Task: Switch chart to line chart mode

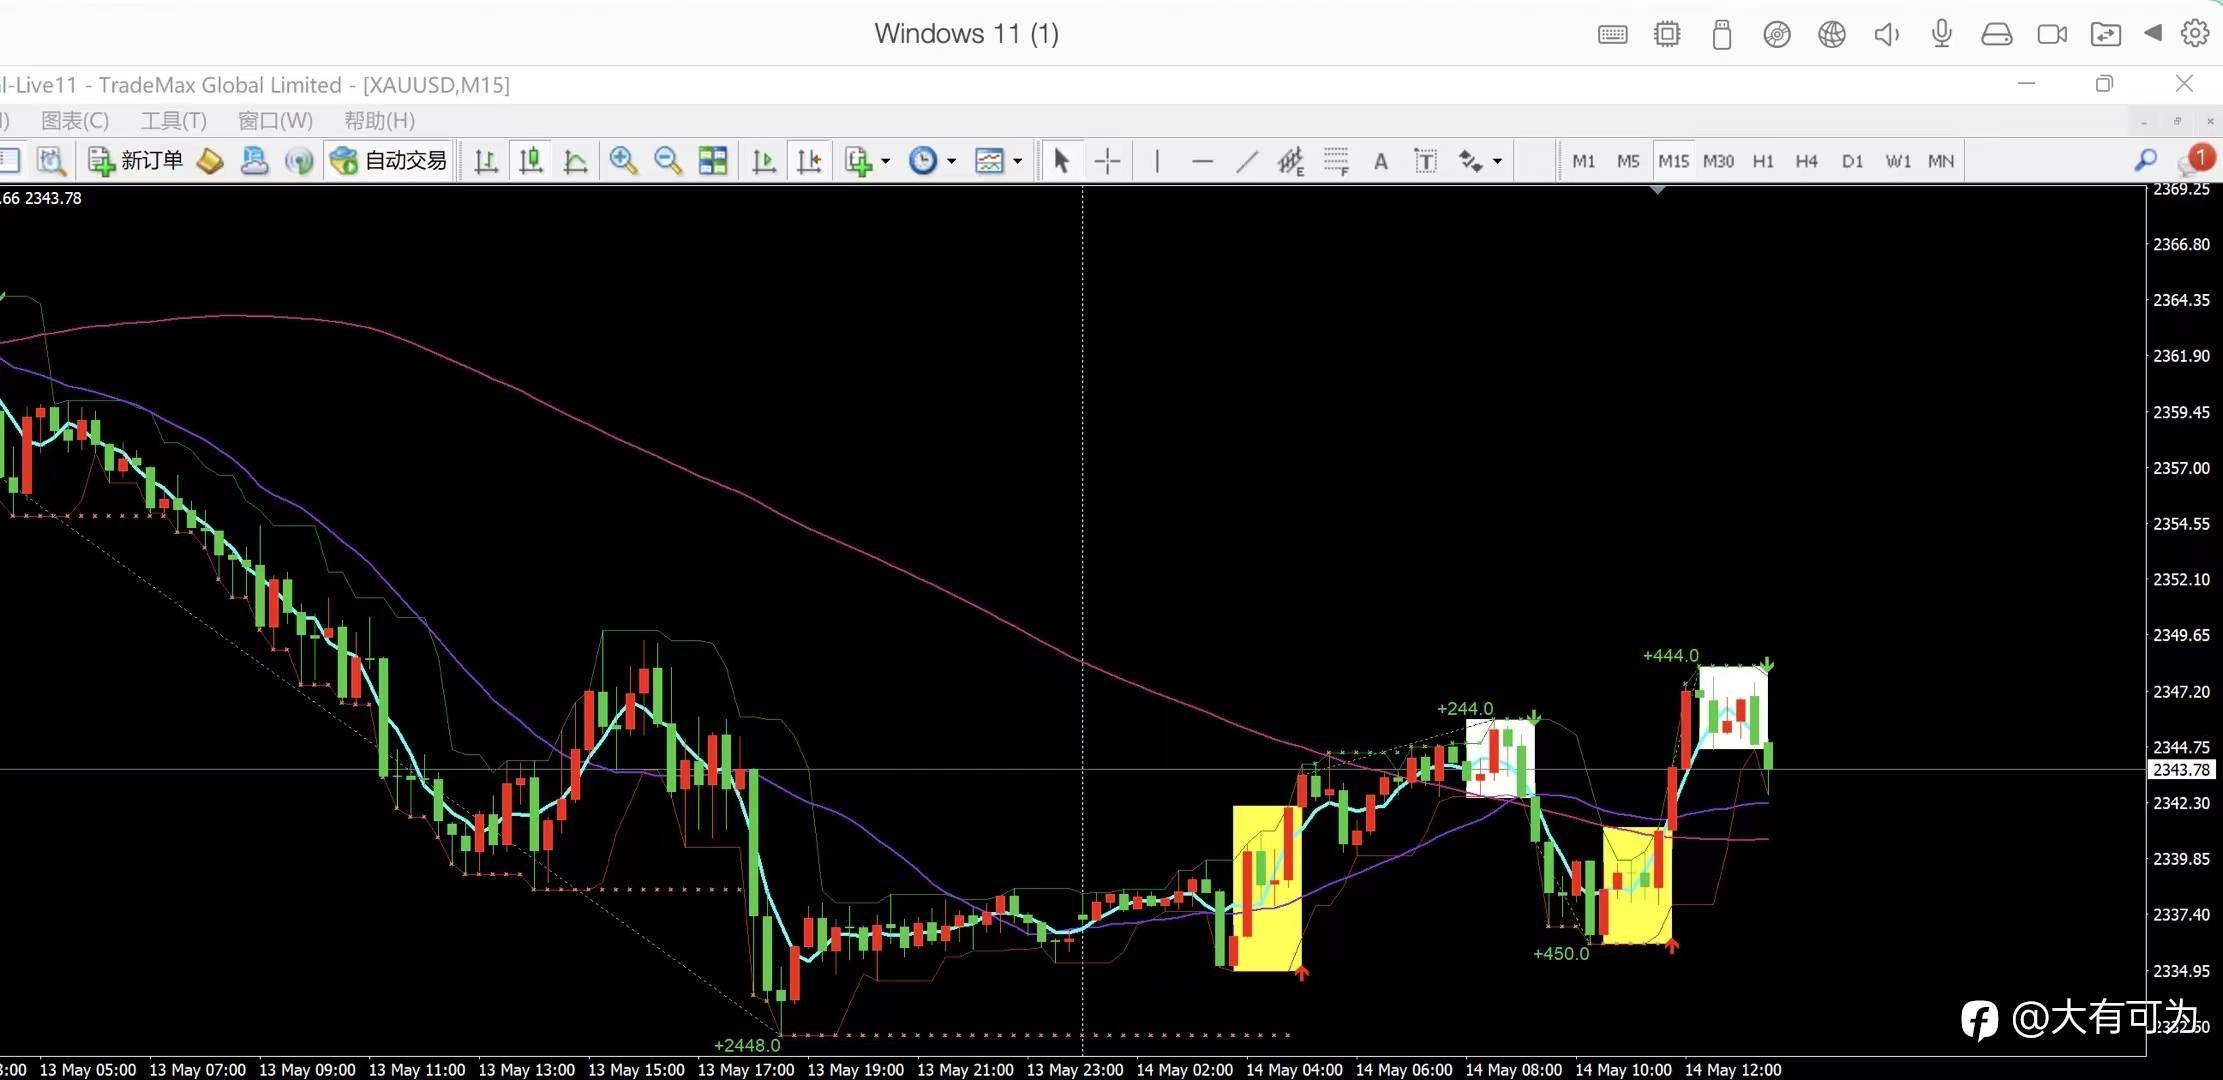Action: (575, 161)
